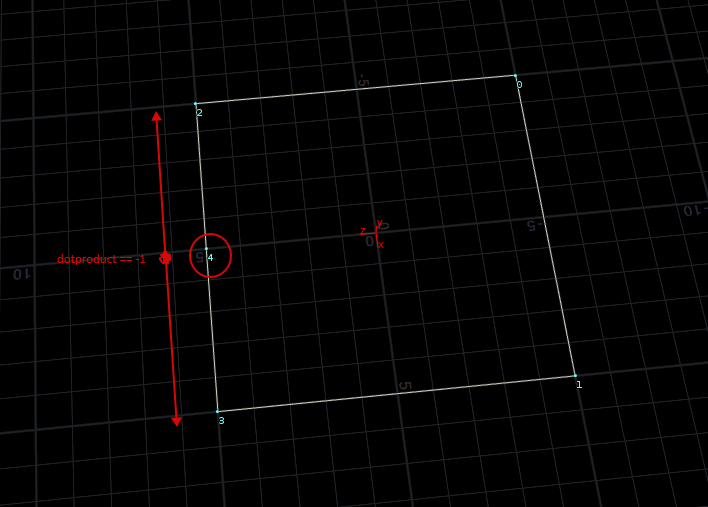Select point 0 at the top-right corner
Screen dimensions: 708x507
tap(515, 76)
